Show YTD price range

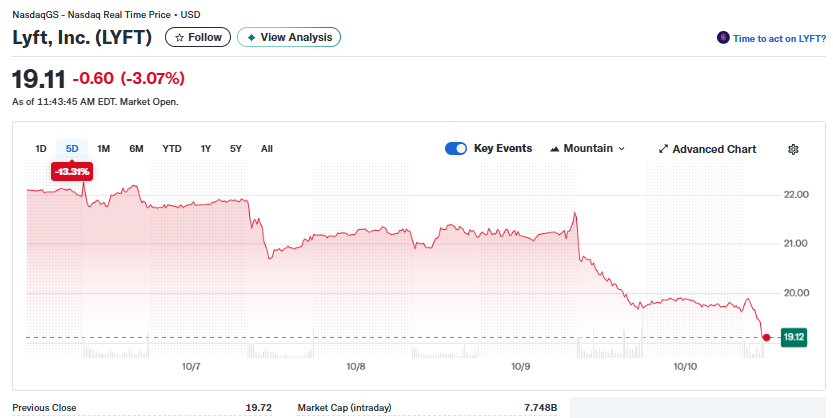(x=172, y=149)
